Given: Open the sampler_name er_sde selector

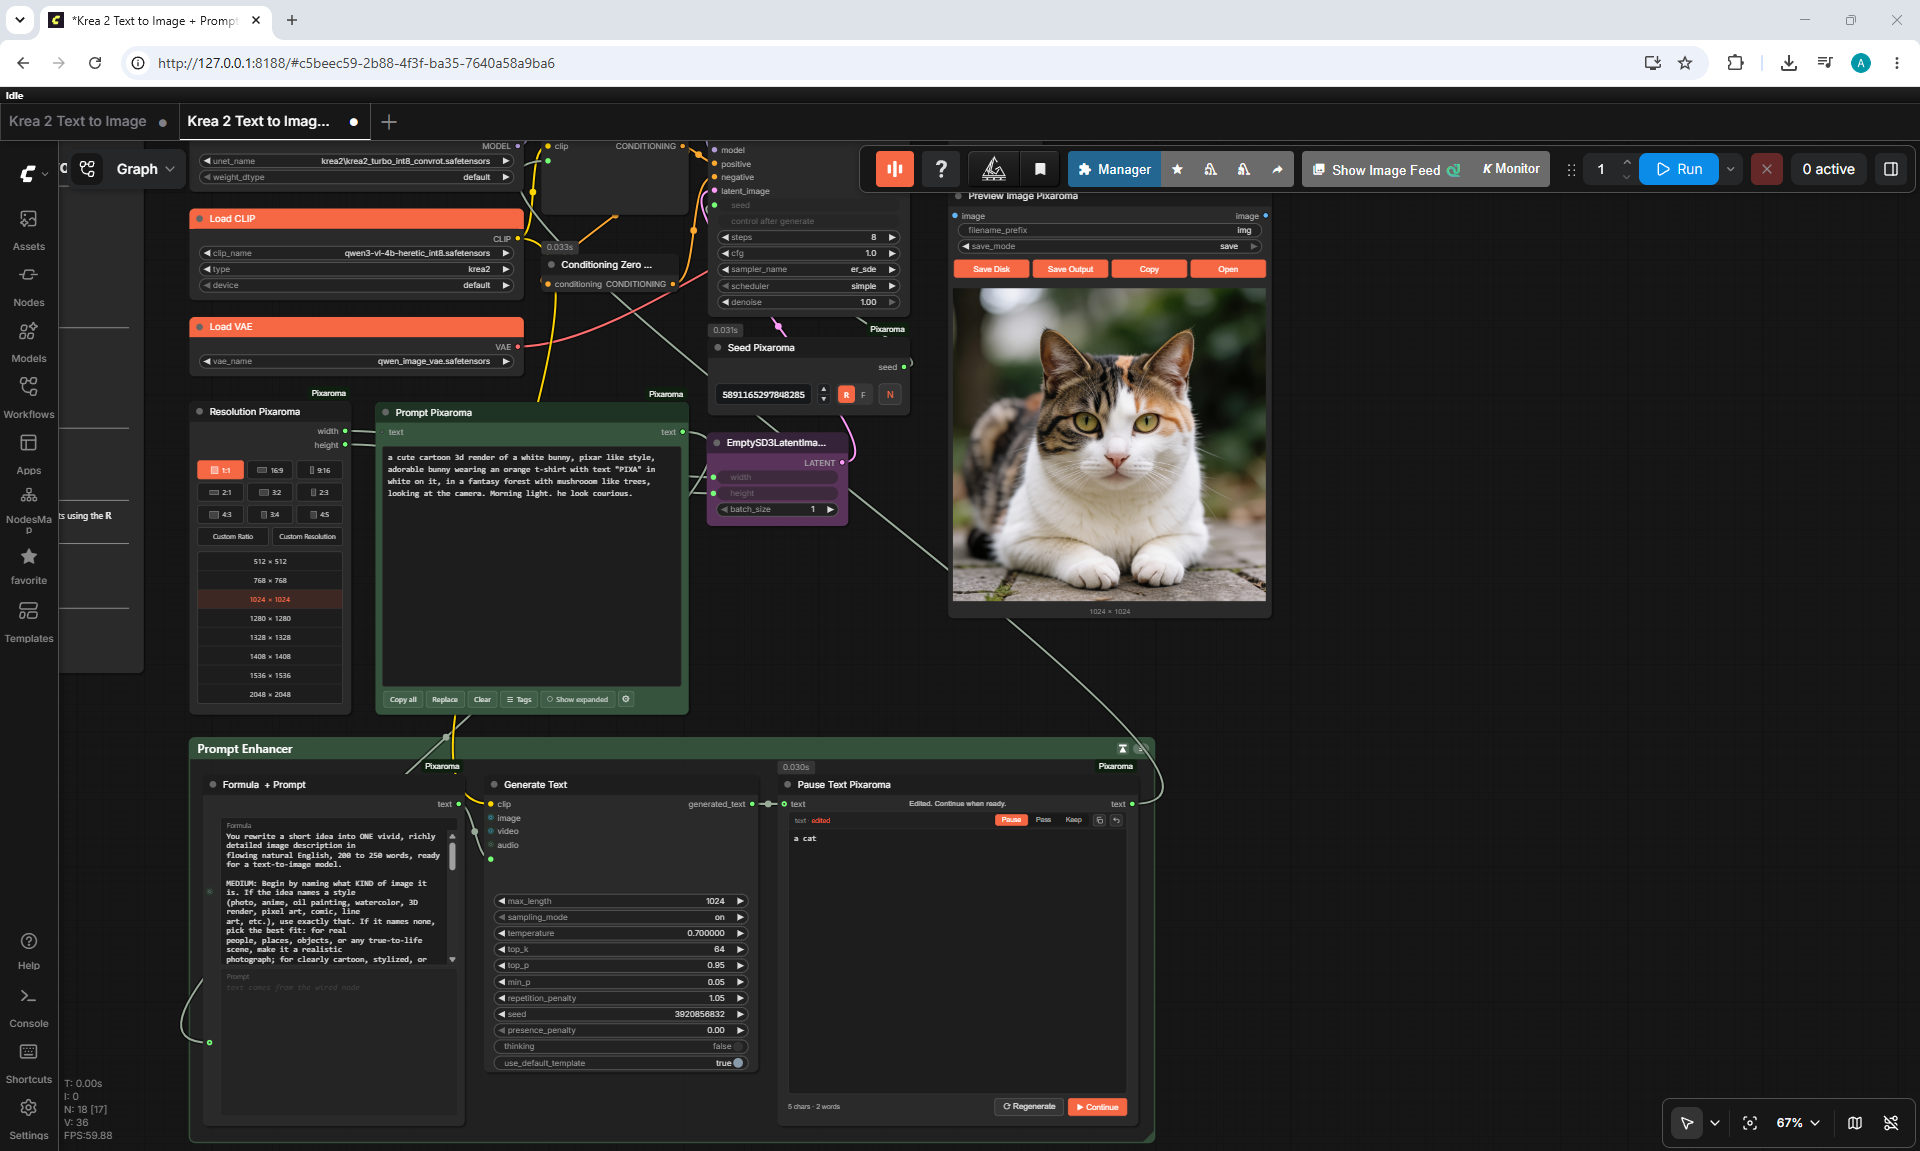Looking at the screenshot, I should click(809, 269).
